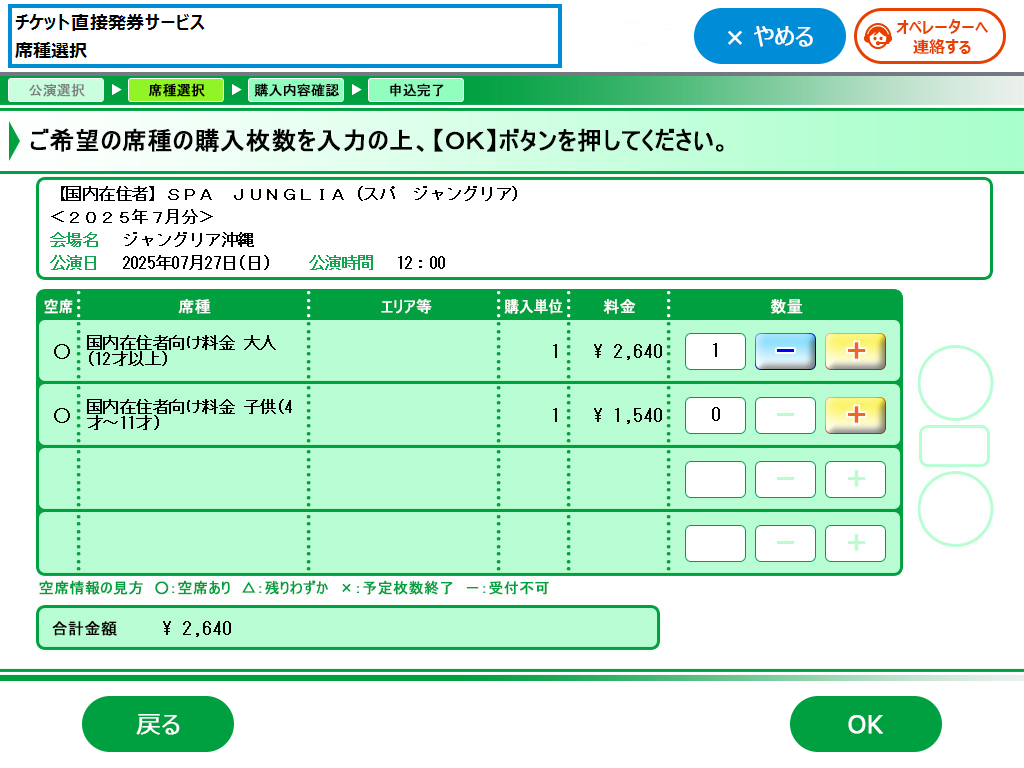The image size is (1024, 768).
Task: Click the child row availability circle icon
Action: click(62, 415)
